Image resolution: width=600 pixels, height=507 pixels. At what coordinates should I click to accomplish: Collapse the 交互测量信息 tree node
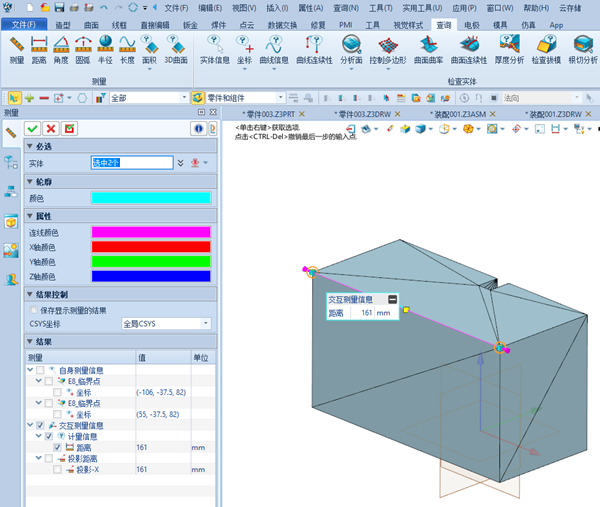pos(30,425)
